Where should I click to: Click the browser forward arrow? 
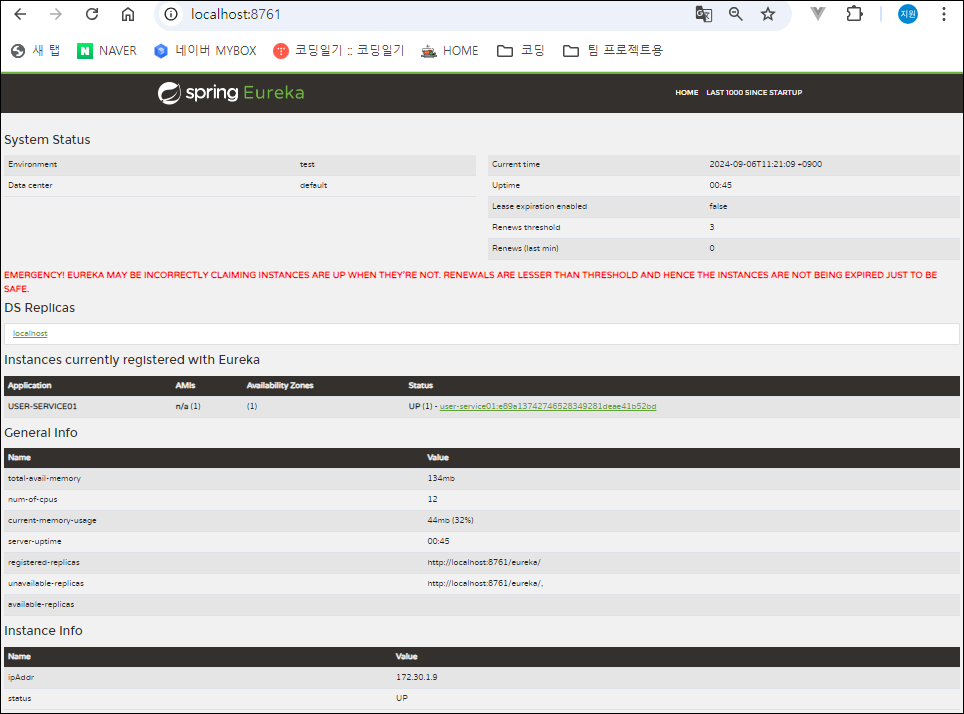(x=56, y=14)
